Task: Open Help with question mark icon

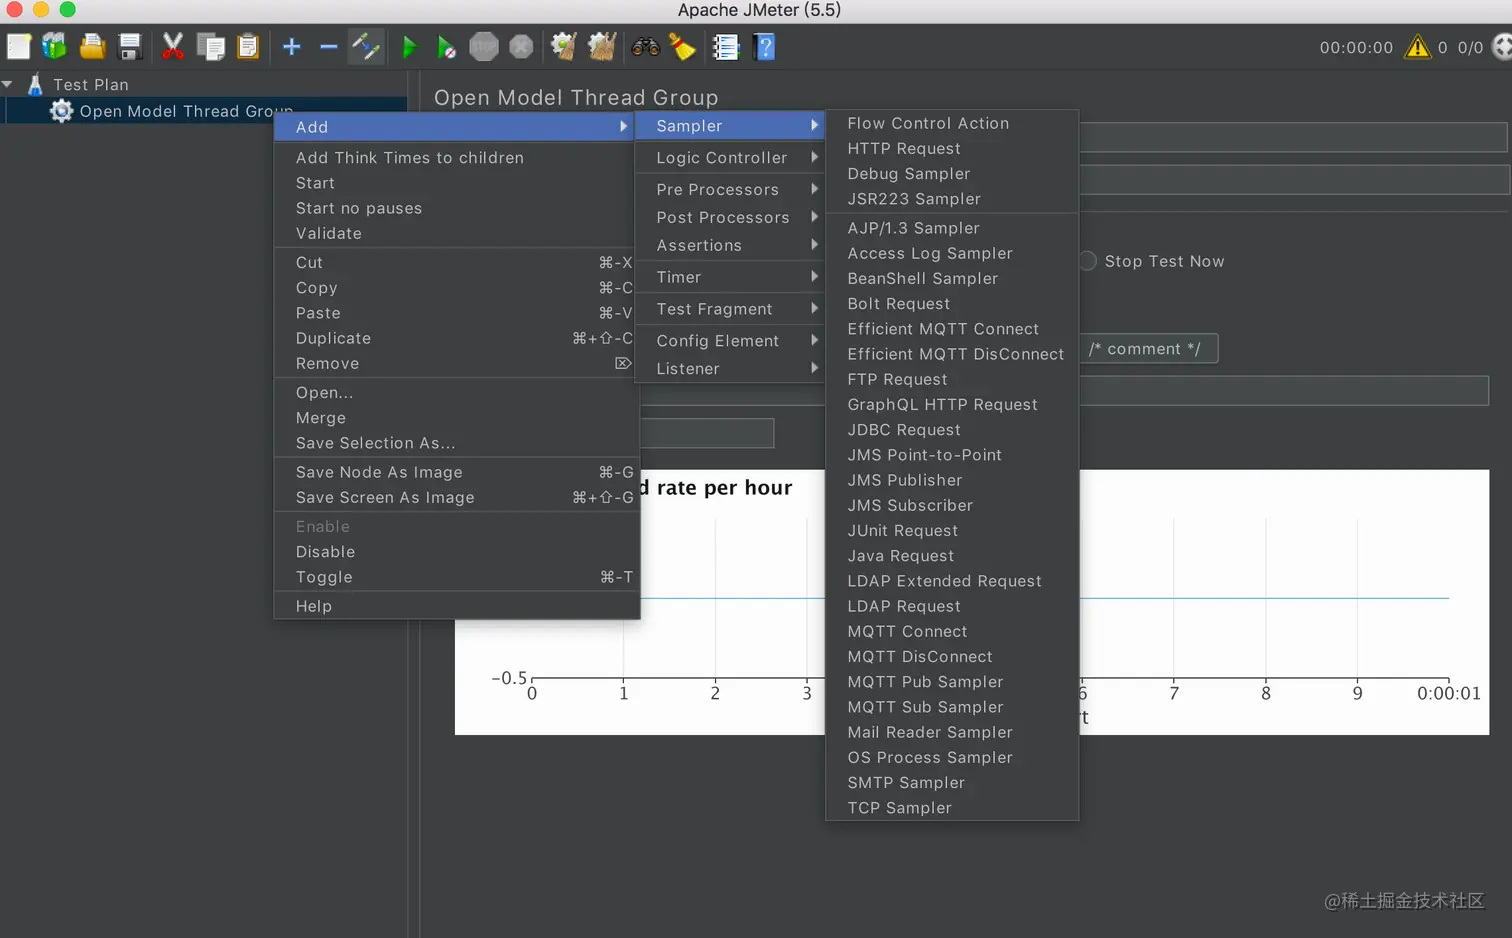Action: click(x=764, y=46)
